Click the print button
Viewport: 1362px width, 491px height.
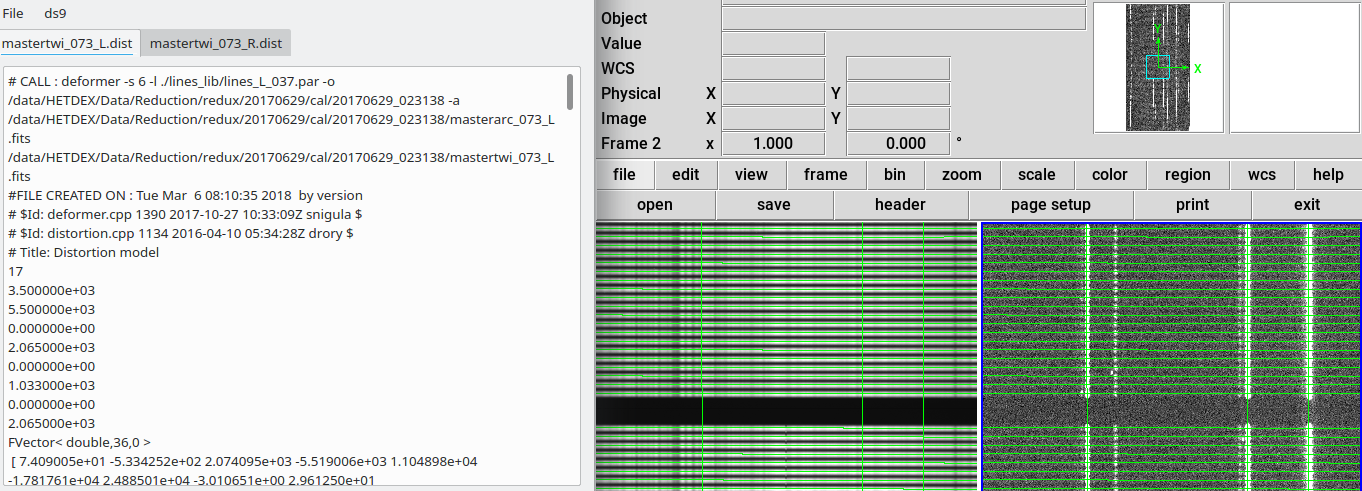coord(1192,205)
